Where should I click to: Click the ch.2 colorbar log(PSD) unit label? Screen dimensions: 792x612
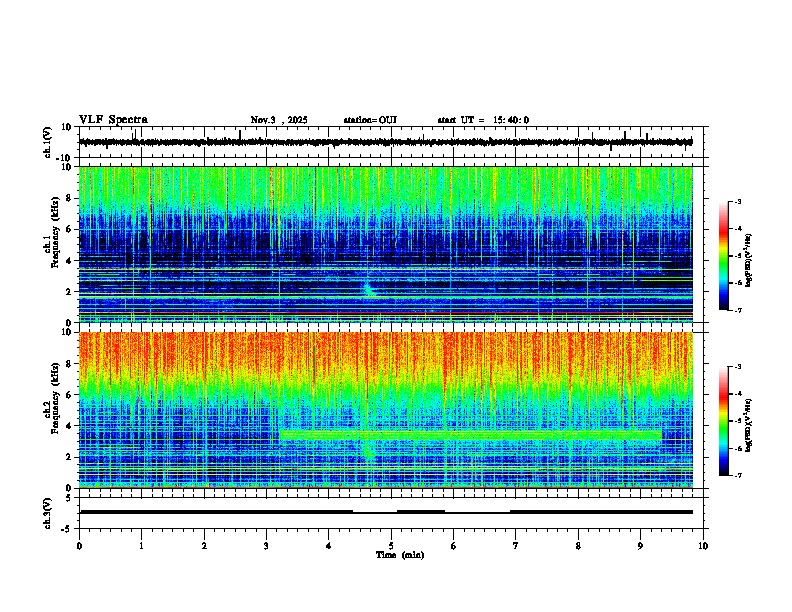tap(749, 425)
